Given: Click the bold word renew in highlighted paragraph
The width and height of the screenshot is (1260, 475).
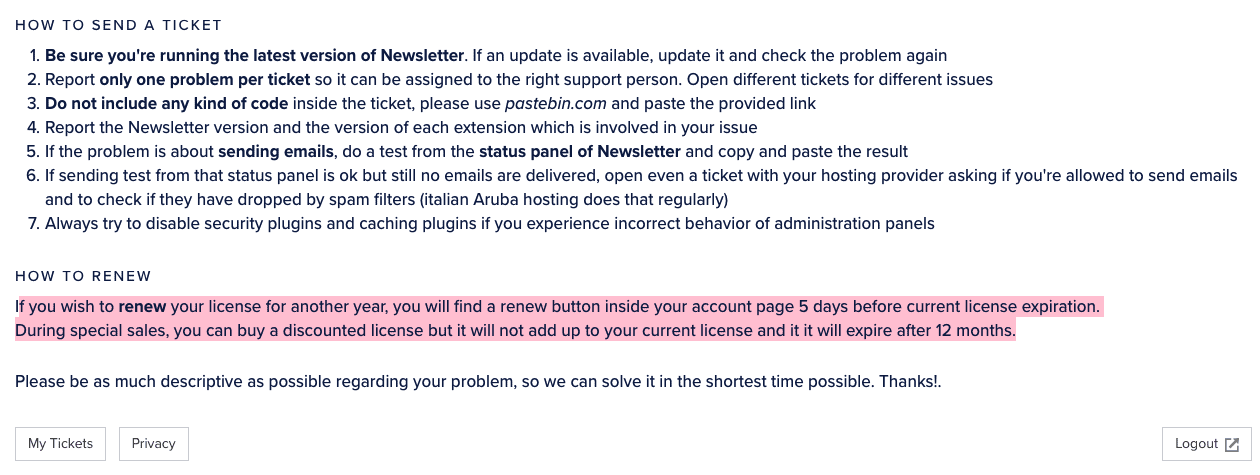Looking at the screenshot, I should click(142, 306).
